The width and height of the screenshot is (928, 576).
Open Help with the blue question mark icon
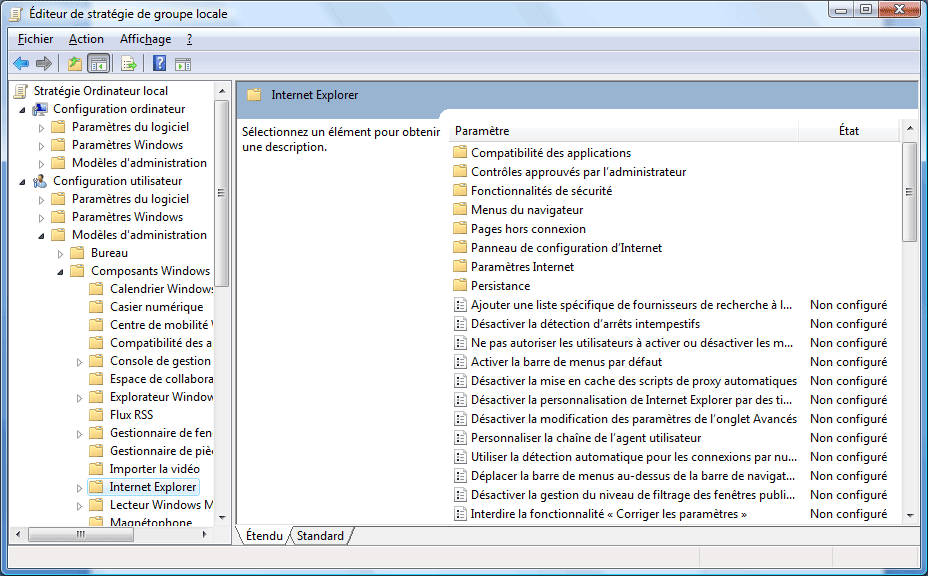(x=159, y=63)
